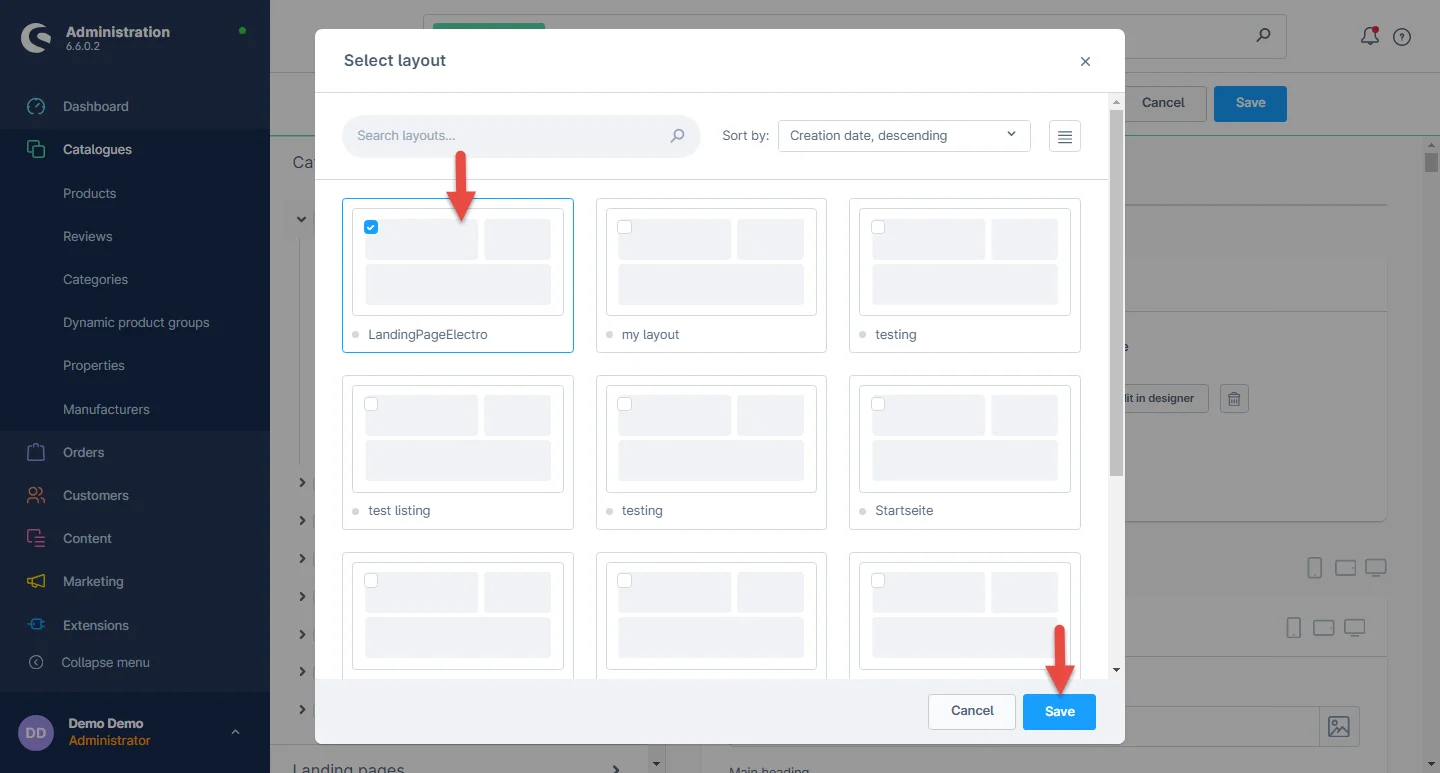Open Products in the sidebar
Screen dimensions: 1440x773
[x=89, y=193]
